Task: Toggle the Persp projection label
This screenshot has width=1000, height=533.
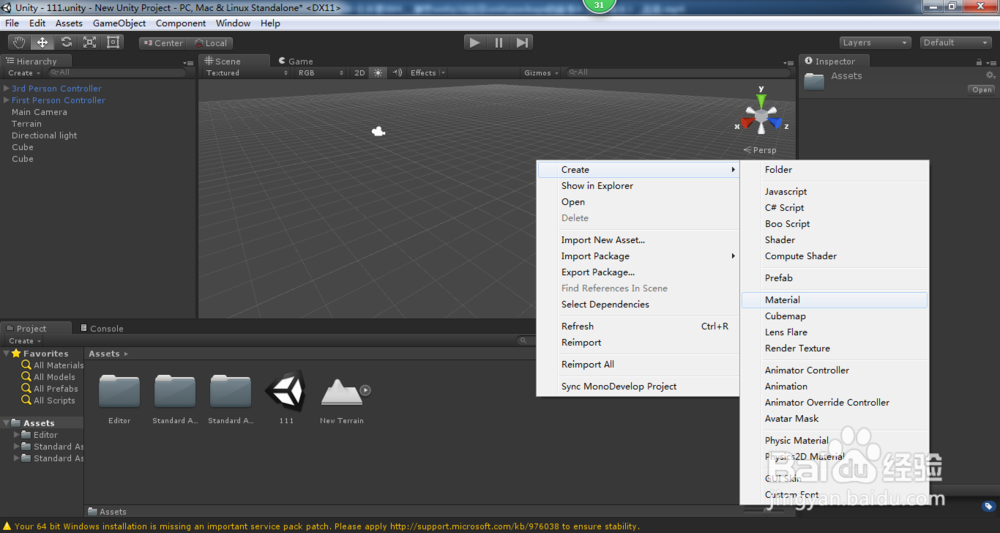Action: coord(760,150)
